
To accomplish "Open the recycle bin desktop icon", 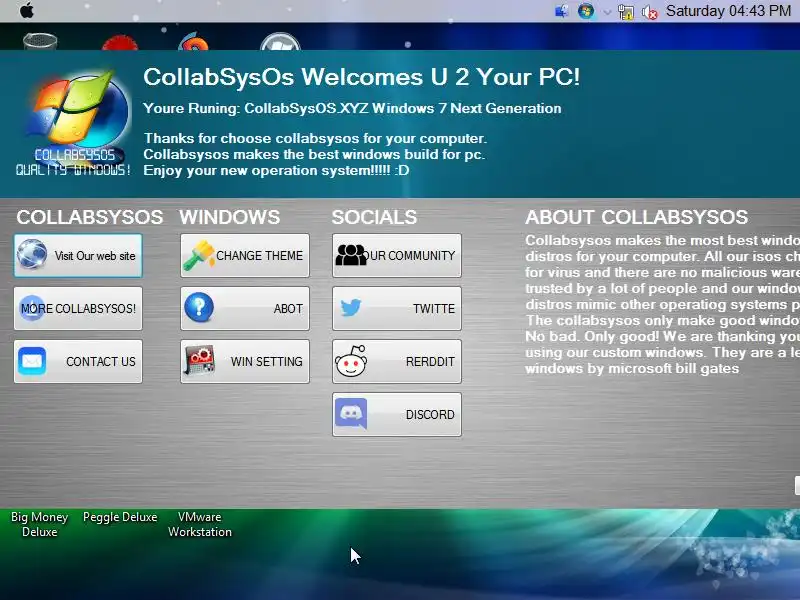I will [x=40, y=41].
